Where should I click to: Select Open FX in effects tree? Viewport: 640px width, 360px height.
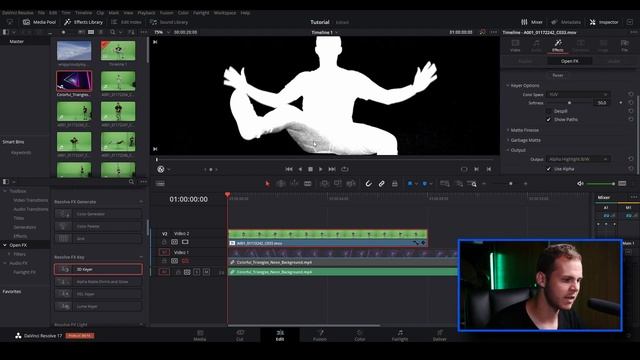click(x=18, y=245)
